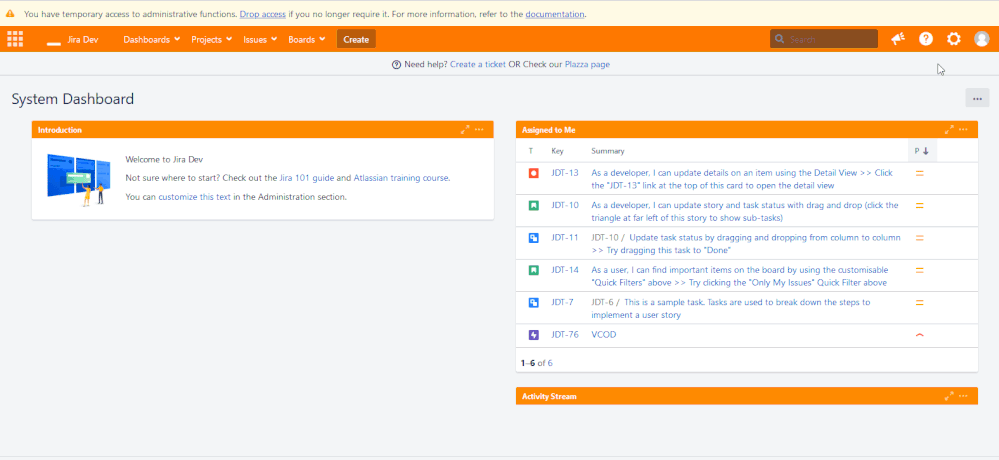Open JDT-14 summary about Quick Filters
Viewport: 999px width, 460px height.
[740, 277]
